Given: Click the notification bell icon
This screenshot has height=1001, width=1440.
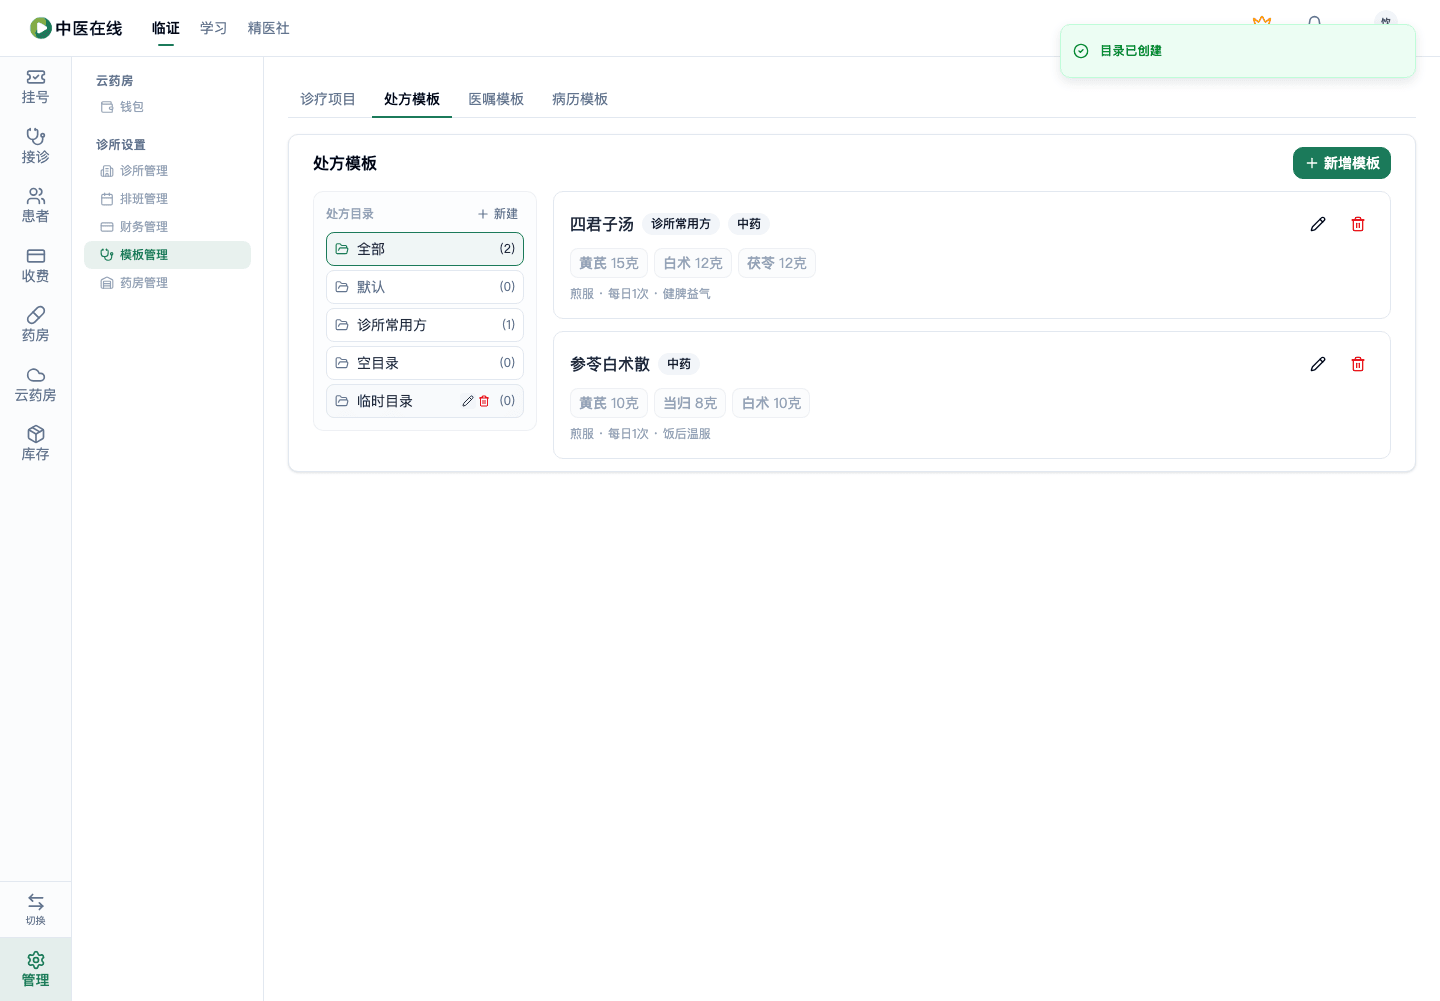Looking at the screenshot, I should coord(1314,22).
